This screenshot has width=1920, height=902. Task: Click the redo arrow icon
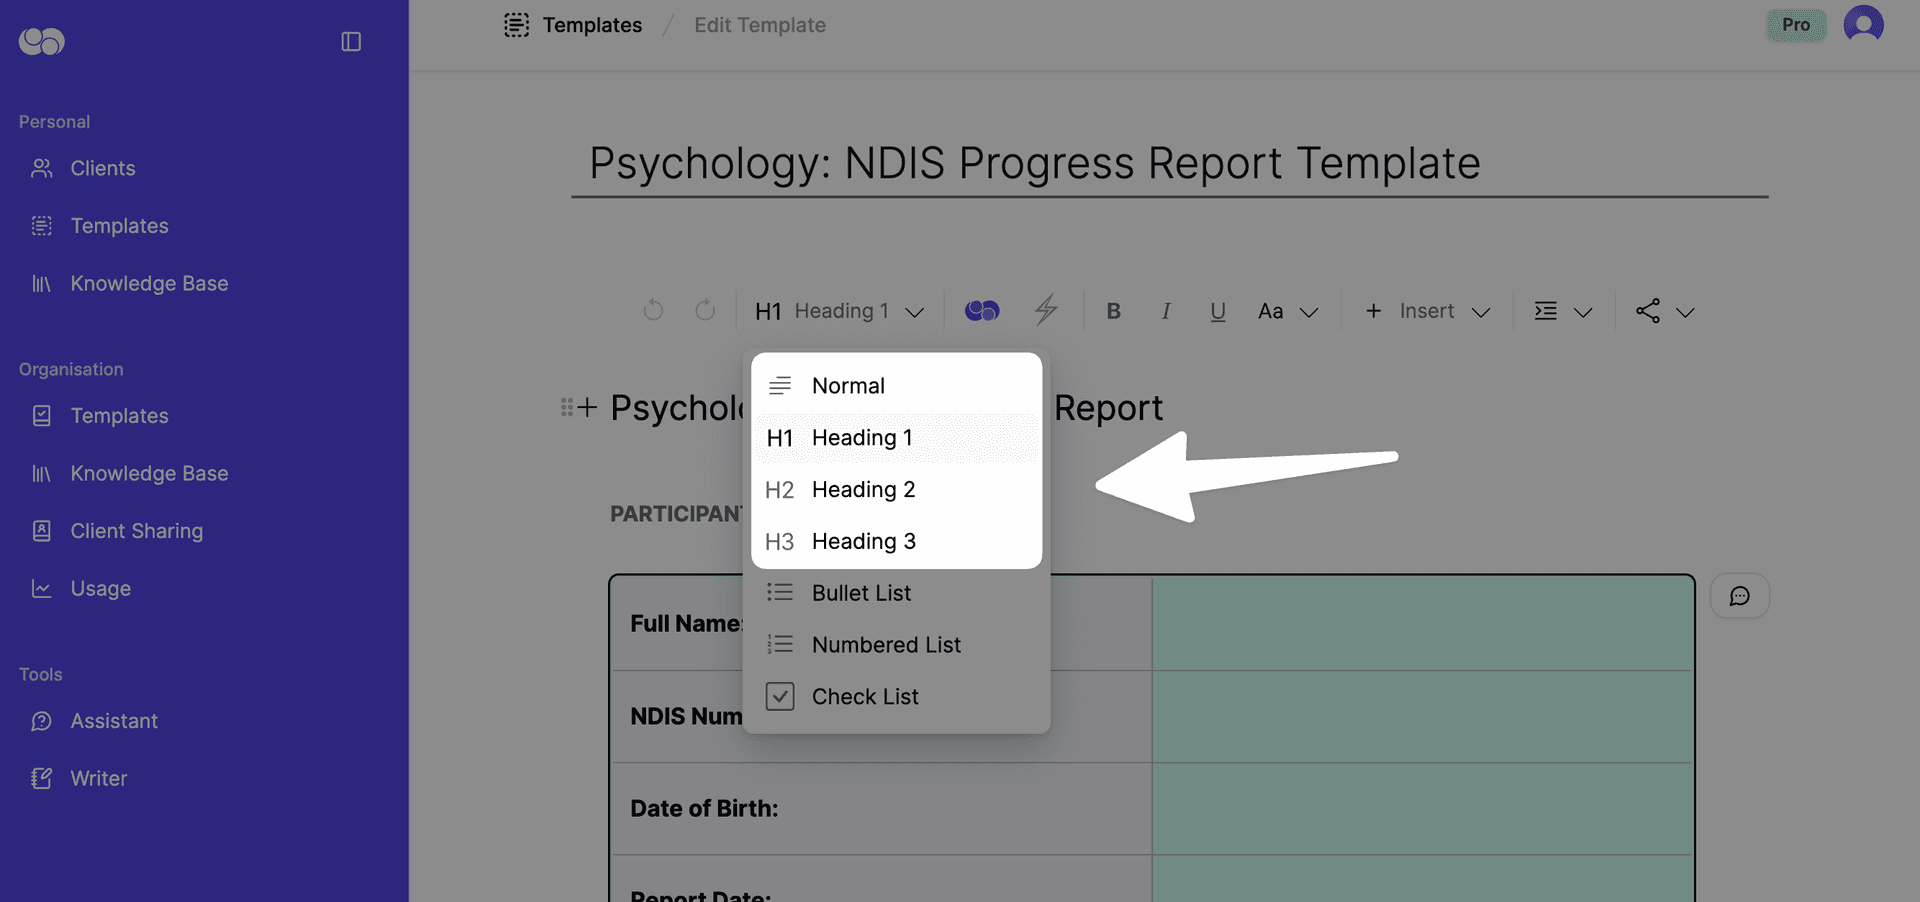705,311
